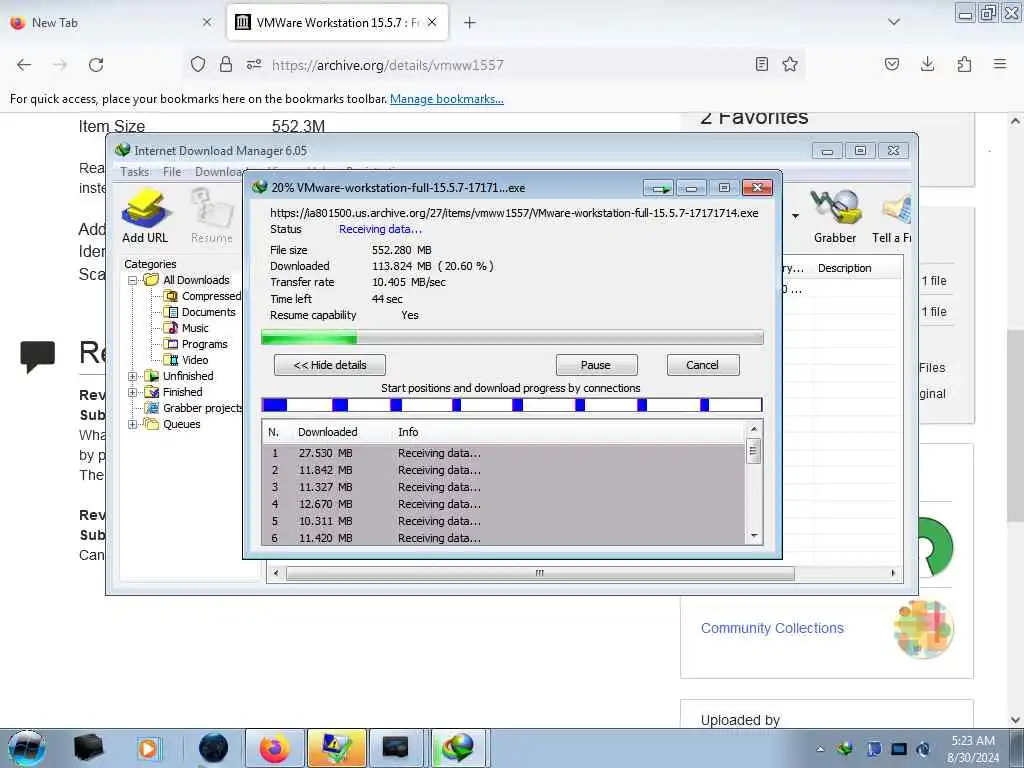
Task: Click the IDM horizontal scrollbar left arrow
Action: (x=276, y=573)
